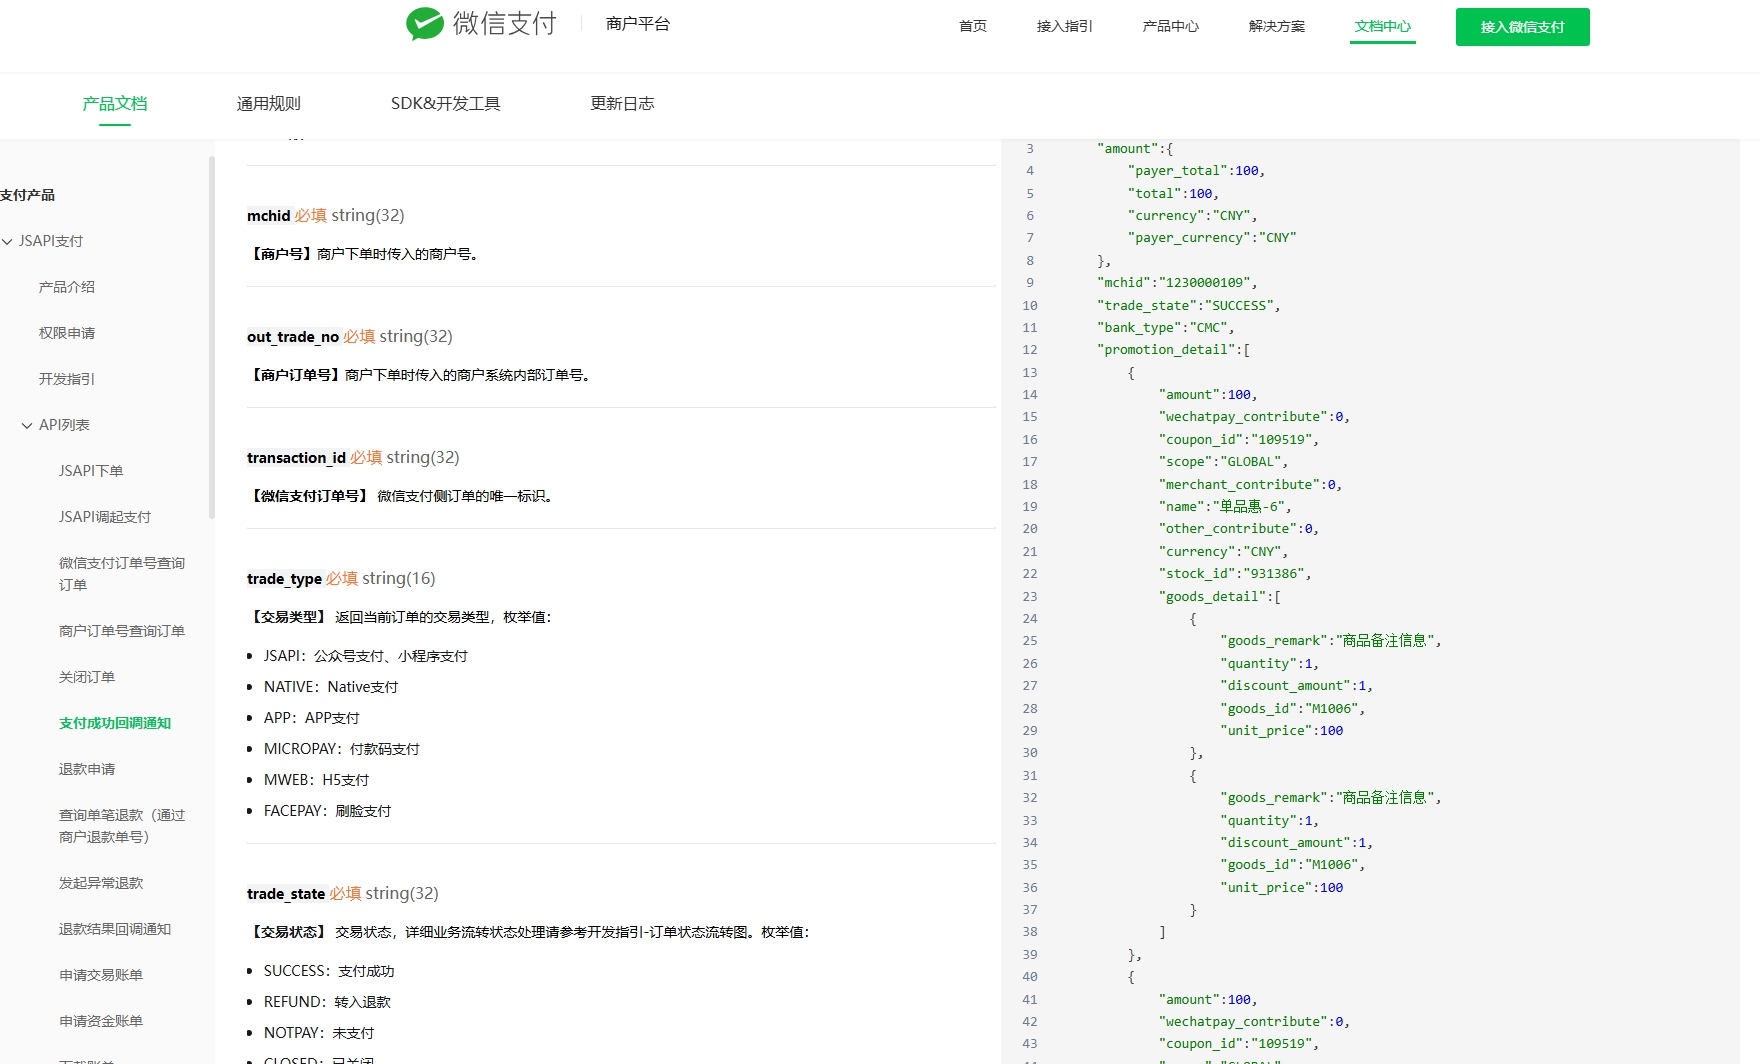Image resolution: width=1760 pixels, height=1064 pixels.
Task: Open the 产品中心 navigation item
Action: [x=1171, y=26]
